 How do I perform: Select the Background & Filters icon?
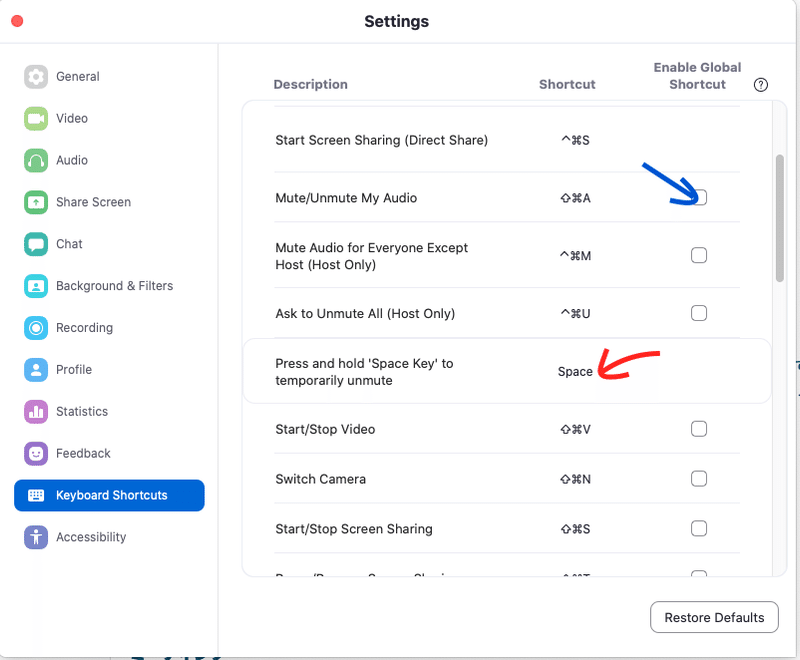click(x=36, y=286)
